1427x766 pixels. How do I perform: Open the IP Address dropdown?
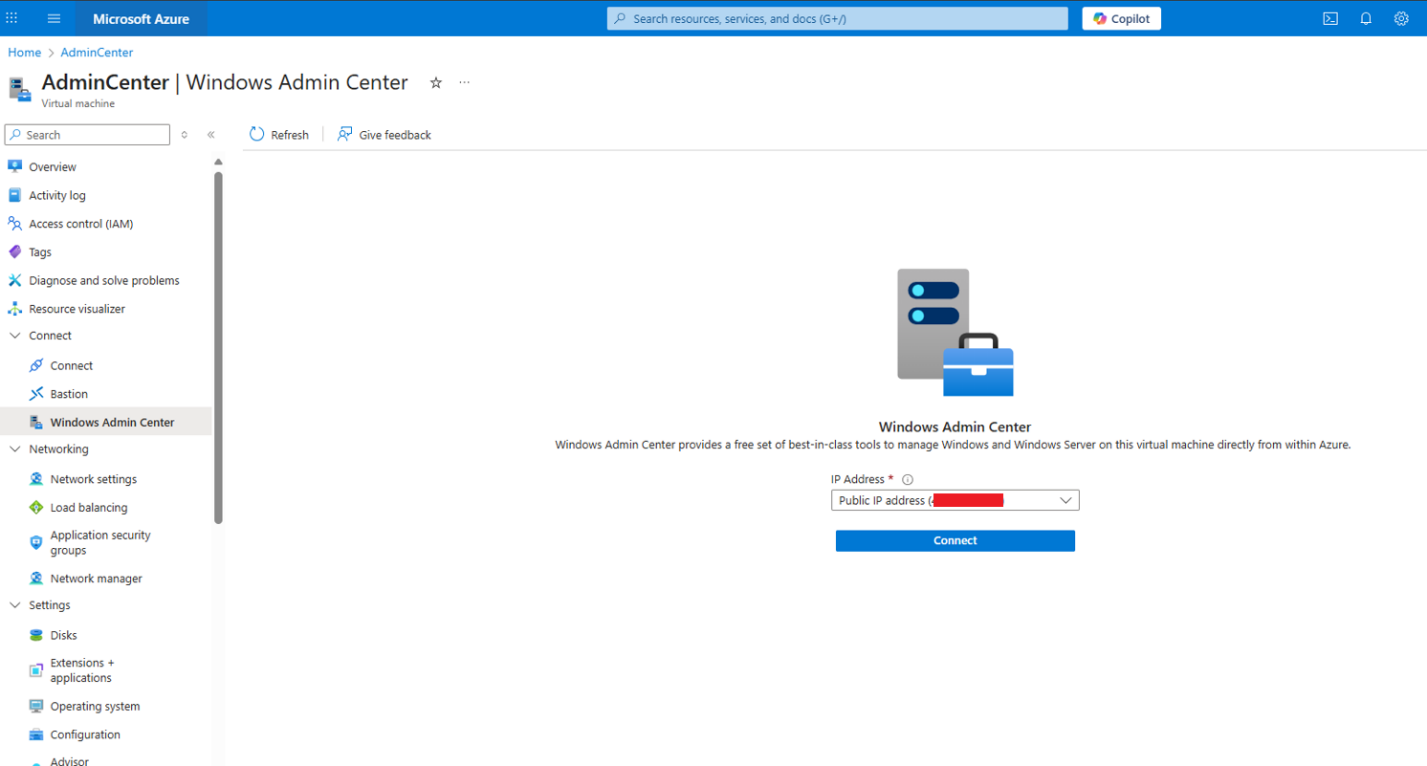pyautogui.click(x=954, y=500)
